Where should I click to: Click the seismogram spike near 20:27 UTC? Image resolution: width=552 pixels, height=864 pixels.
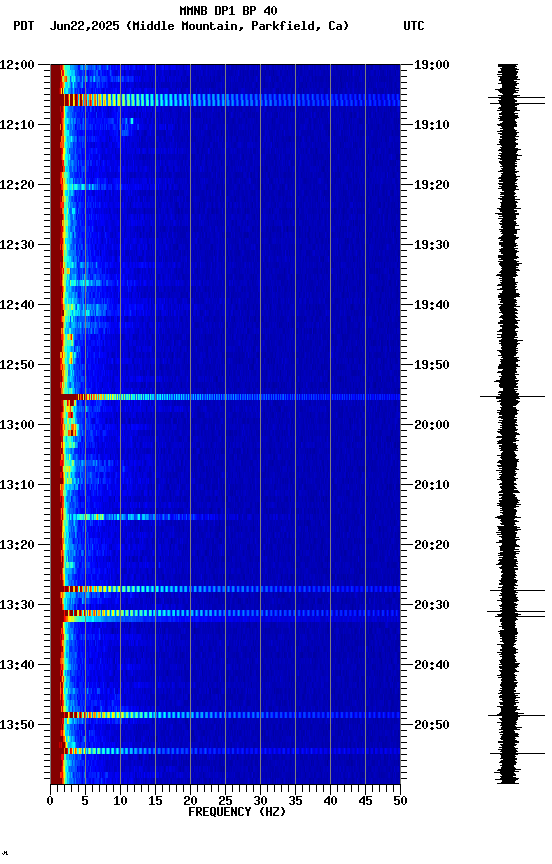(517, 591)
